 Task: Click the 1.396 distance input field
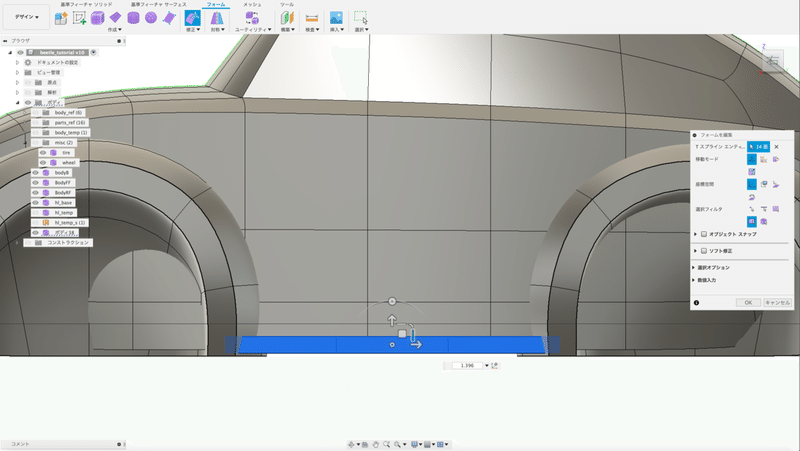467,365
